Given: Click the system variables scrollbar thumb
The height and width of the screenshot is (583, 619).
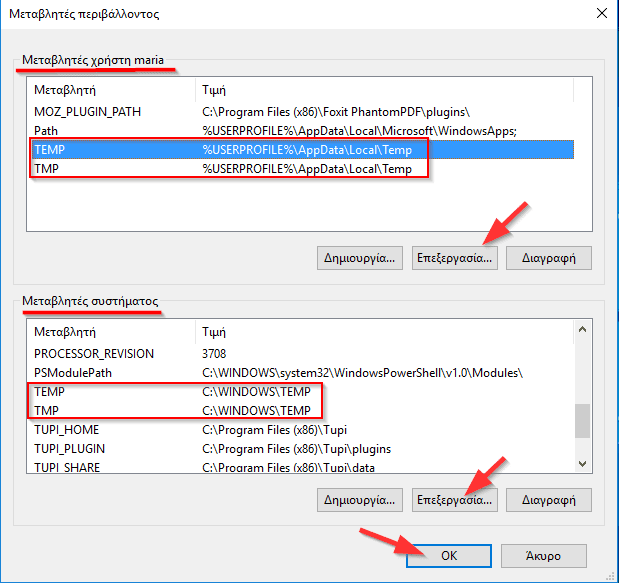Looking at the screenshot, I should click(x=582, y=421).
